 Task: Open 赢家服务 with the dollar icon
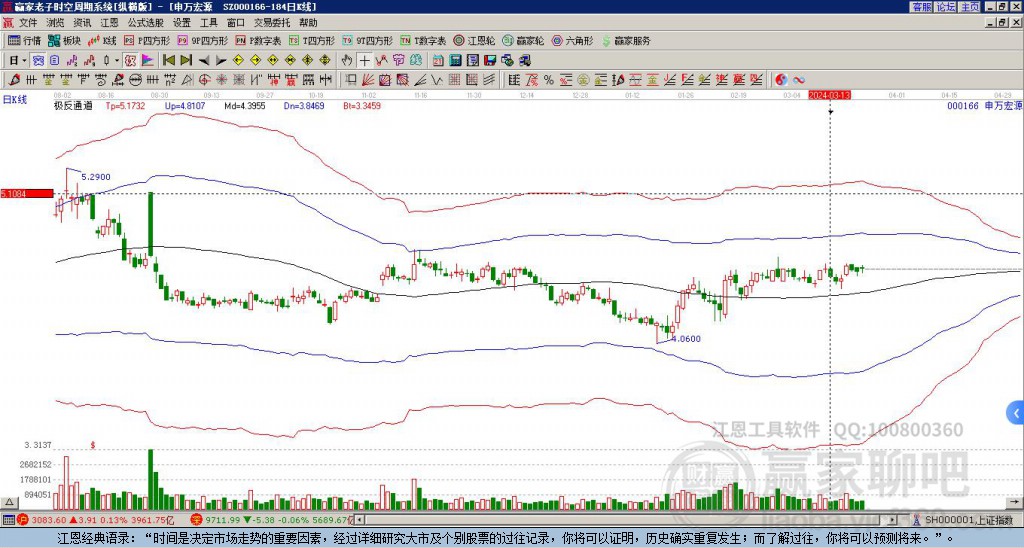click(626, 40)
